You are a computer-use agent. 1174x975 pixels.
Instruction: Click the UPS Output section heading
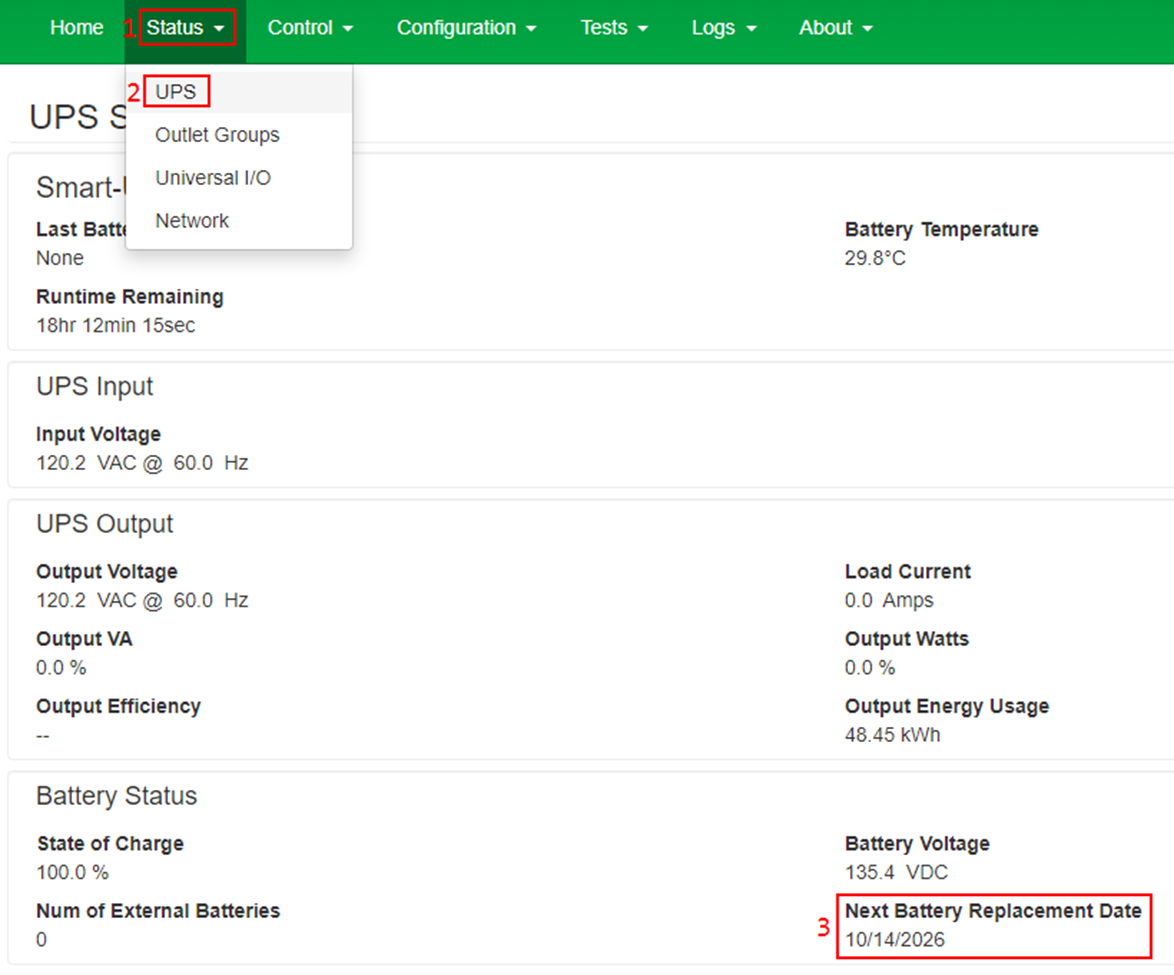(105, 523)
